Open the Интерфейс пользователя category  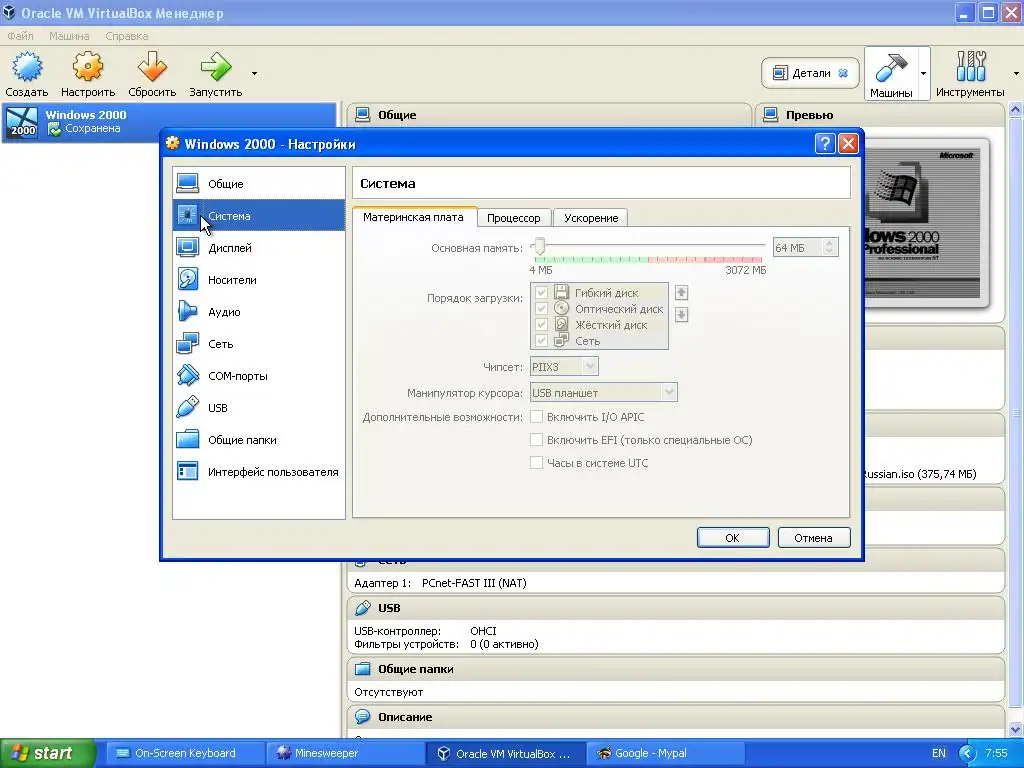259,472
